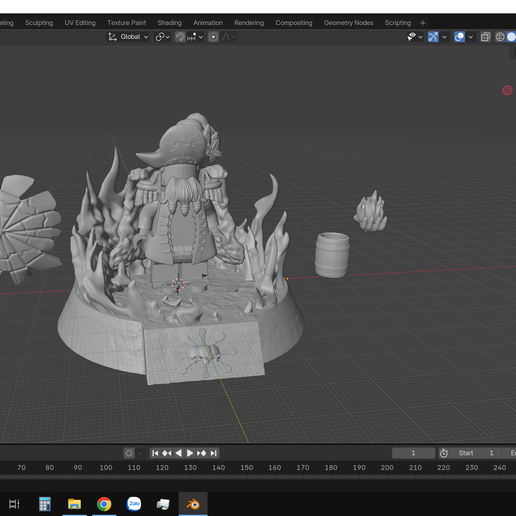
Task: Open Zalo from the taskbar
Action: (134, 504)
